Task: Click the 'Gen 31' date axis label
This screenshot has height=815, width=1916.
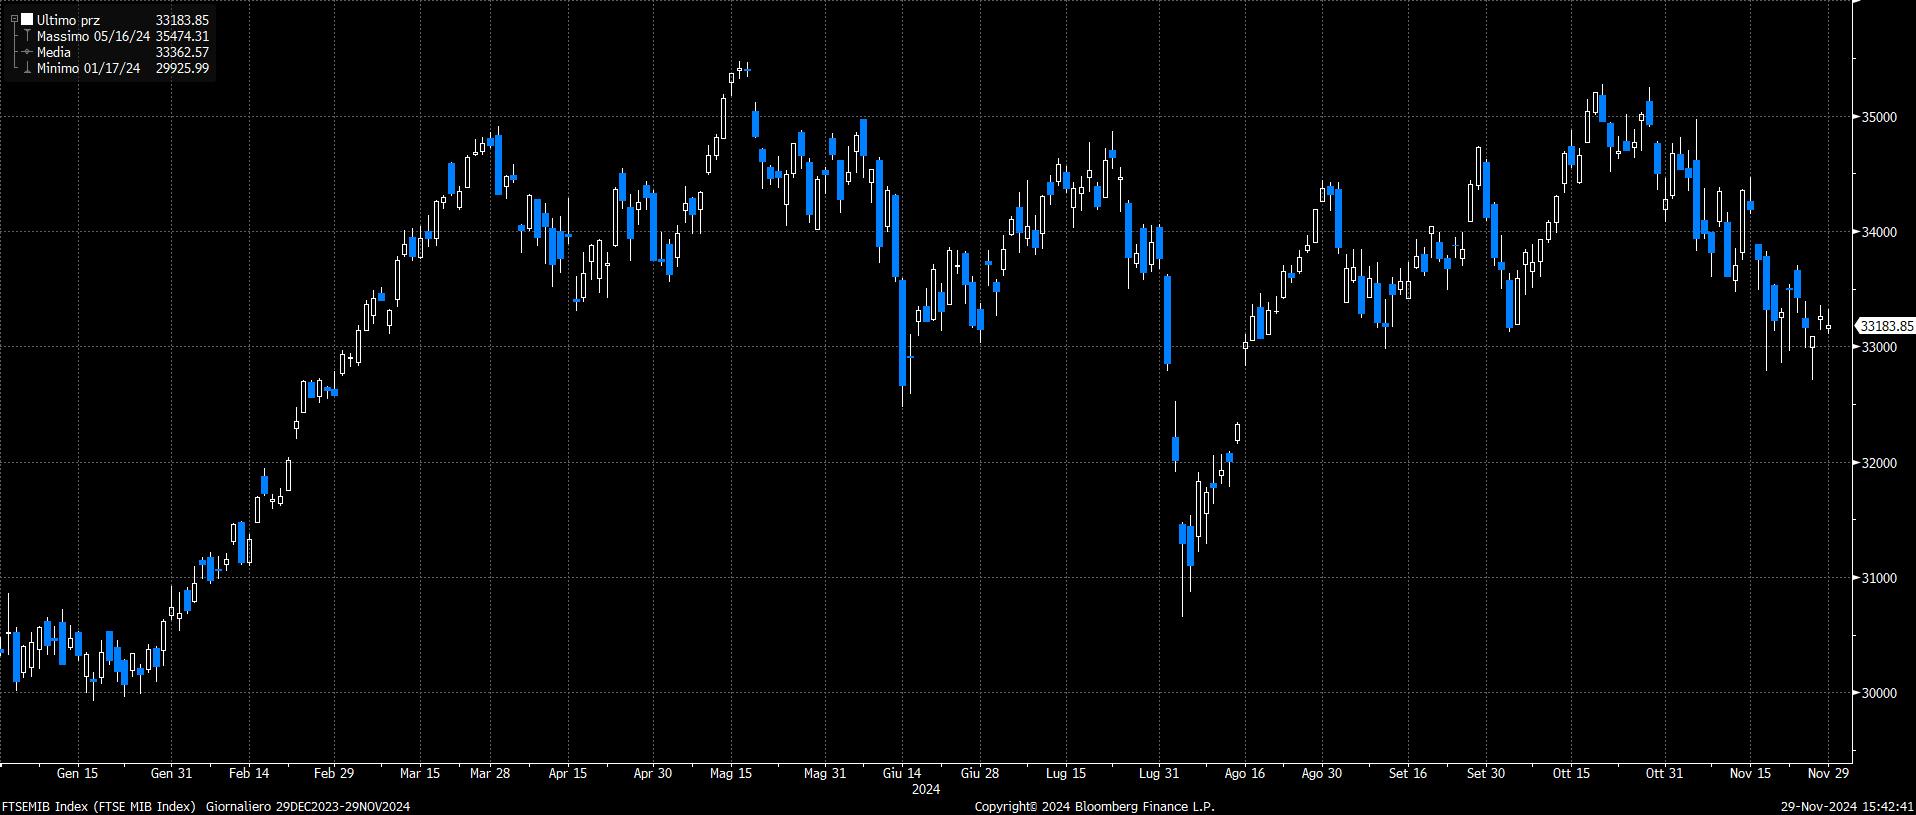Action: pos(171,774)
